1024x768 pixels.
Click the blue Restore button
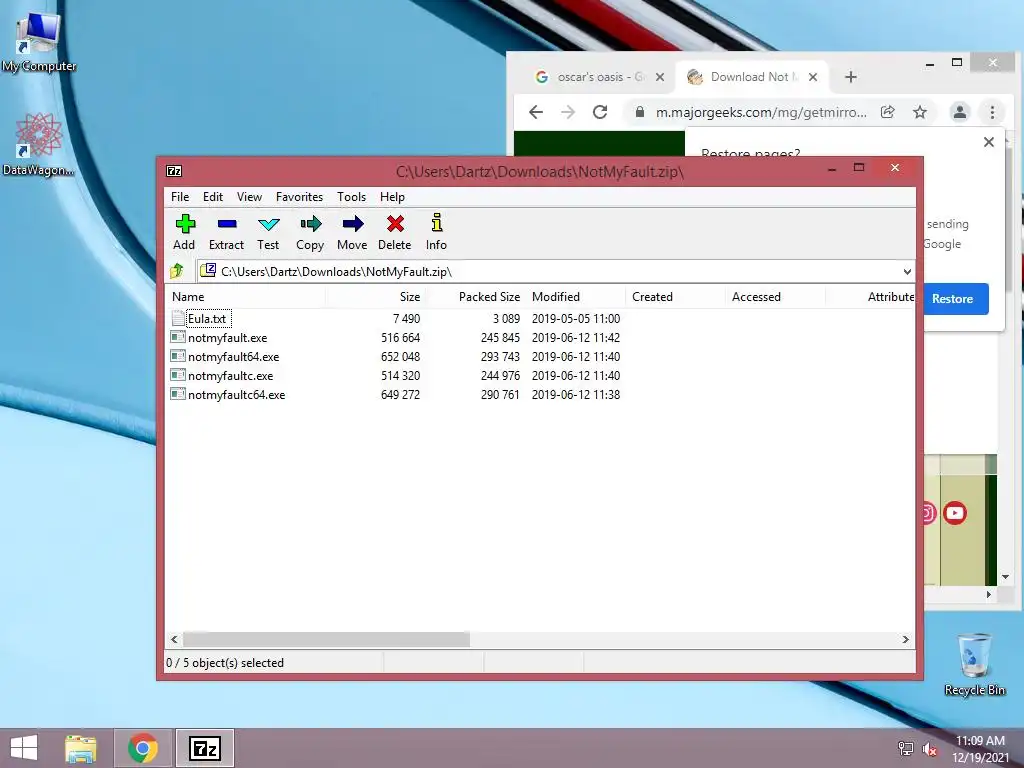point(952,298)
